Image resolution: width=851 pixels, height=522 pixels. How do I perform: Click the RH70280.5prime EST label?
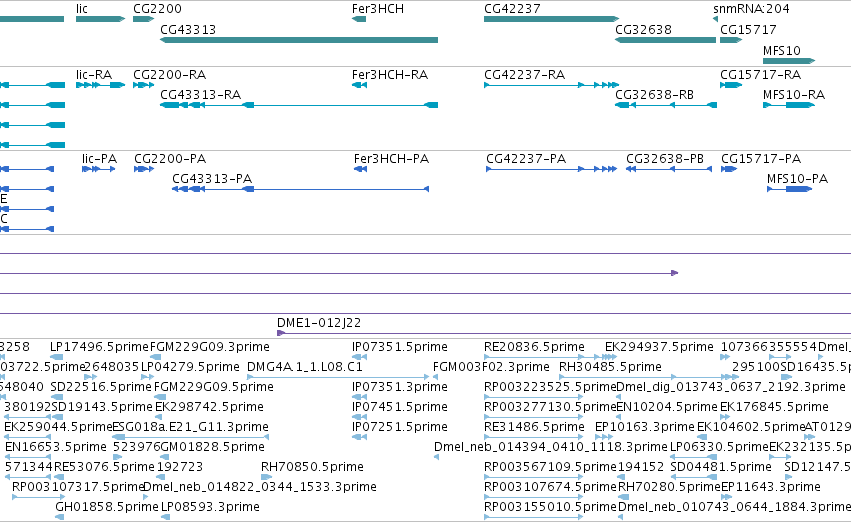click(x=669, y=487)
